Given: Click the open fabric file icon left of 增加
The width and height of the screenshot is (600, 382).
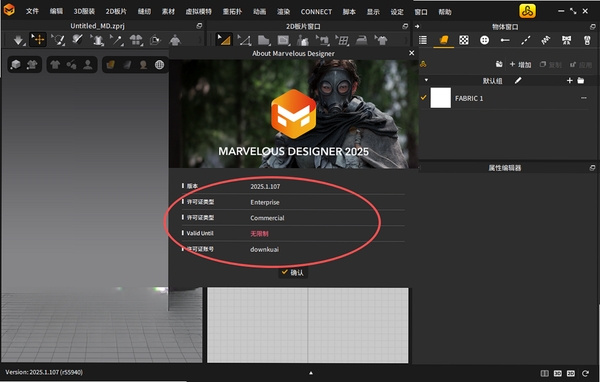Looking at the screenshot, I should pyautogui.click(x=499, y=64).
